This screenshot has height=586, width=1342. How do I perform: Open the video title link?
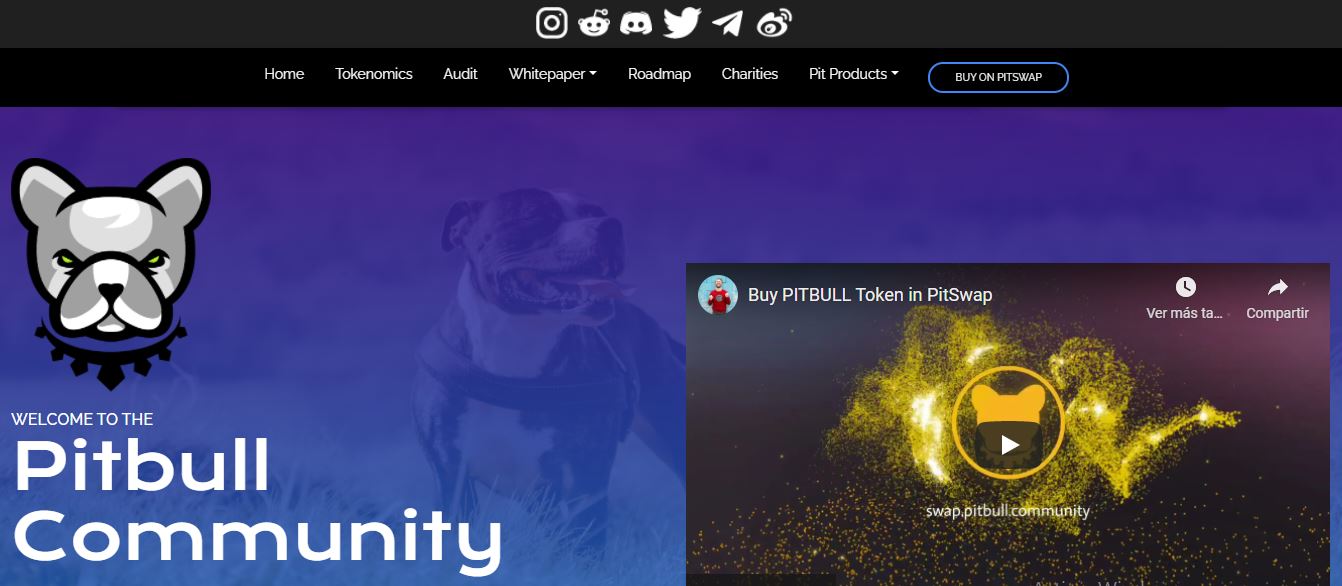(870, 295)
